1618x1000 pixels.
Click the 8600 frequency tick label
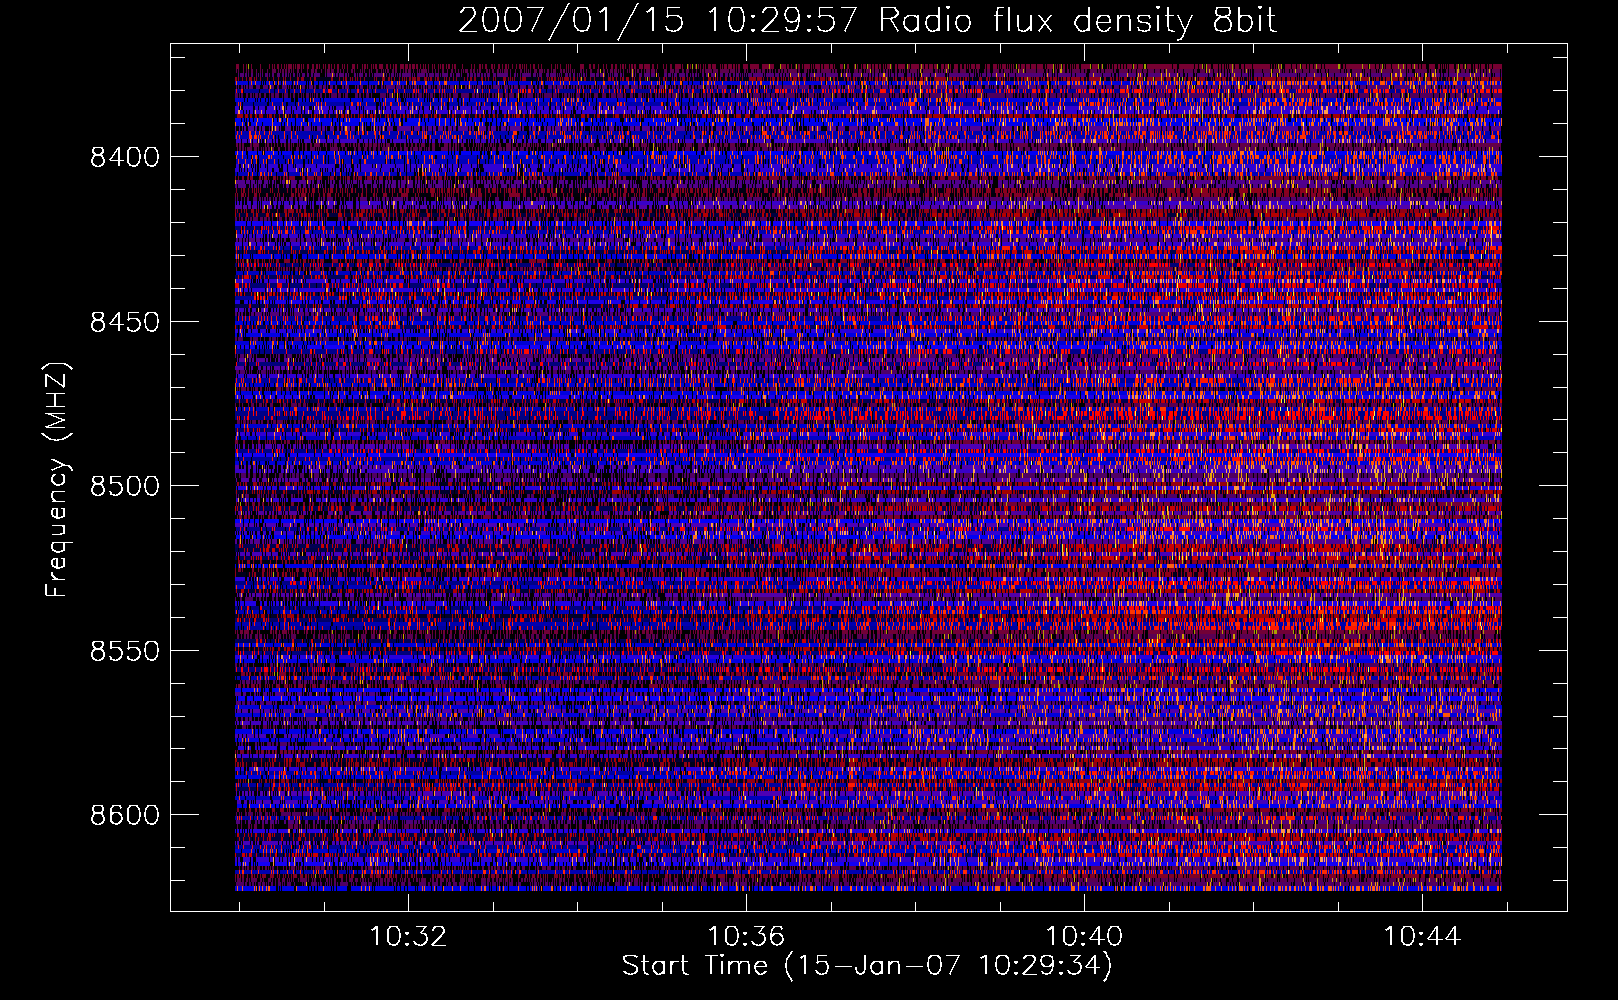124,815
